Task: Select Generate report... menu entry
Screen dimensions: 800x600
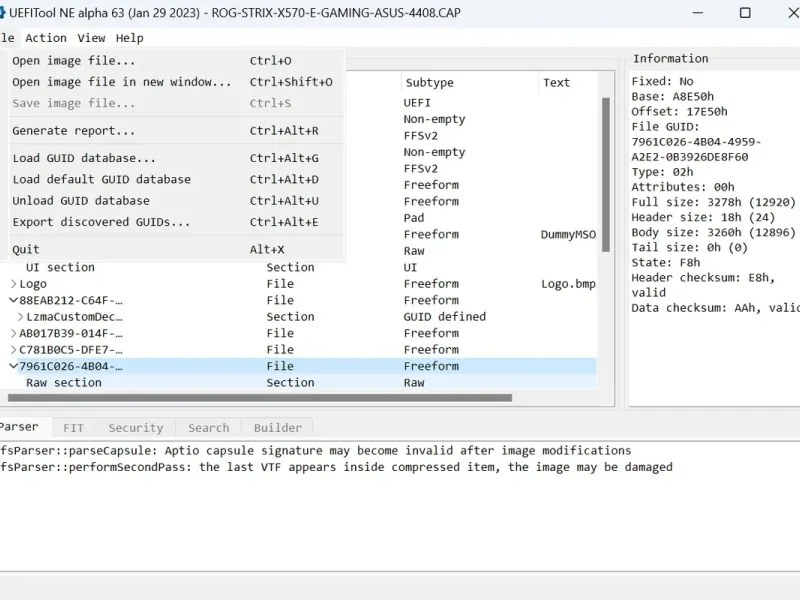Action: pyautogui.click(x=177, y=131)
